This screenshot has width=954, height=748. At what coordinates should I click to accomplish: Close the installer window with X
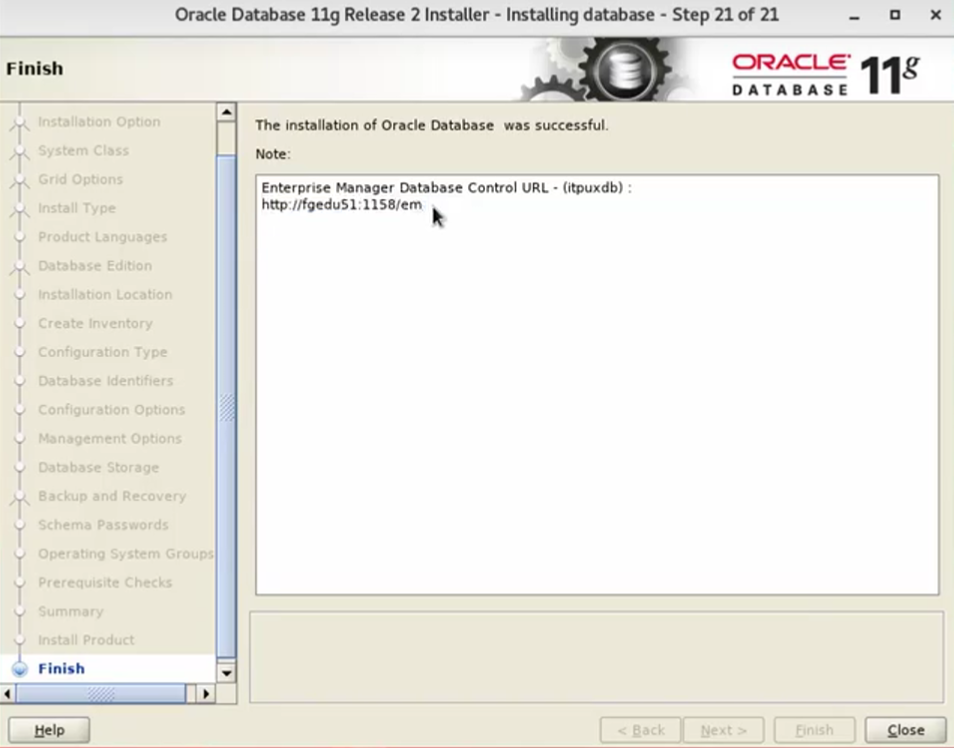(936, 15)
